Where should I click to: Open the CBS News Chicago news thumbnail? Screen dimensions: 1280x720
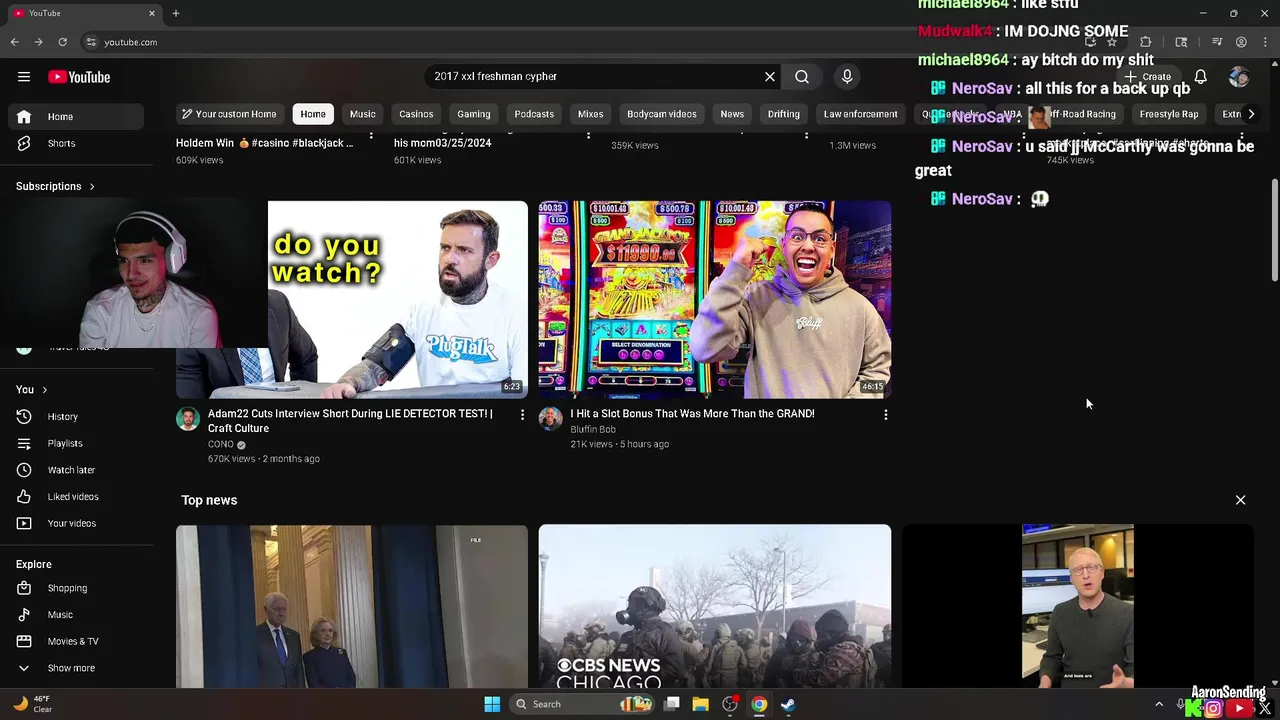(x=715, y=607)
